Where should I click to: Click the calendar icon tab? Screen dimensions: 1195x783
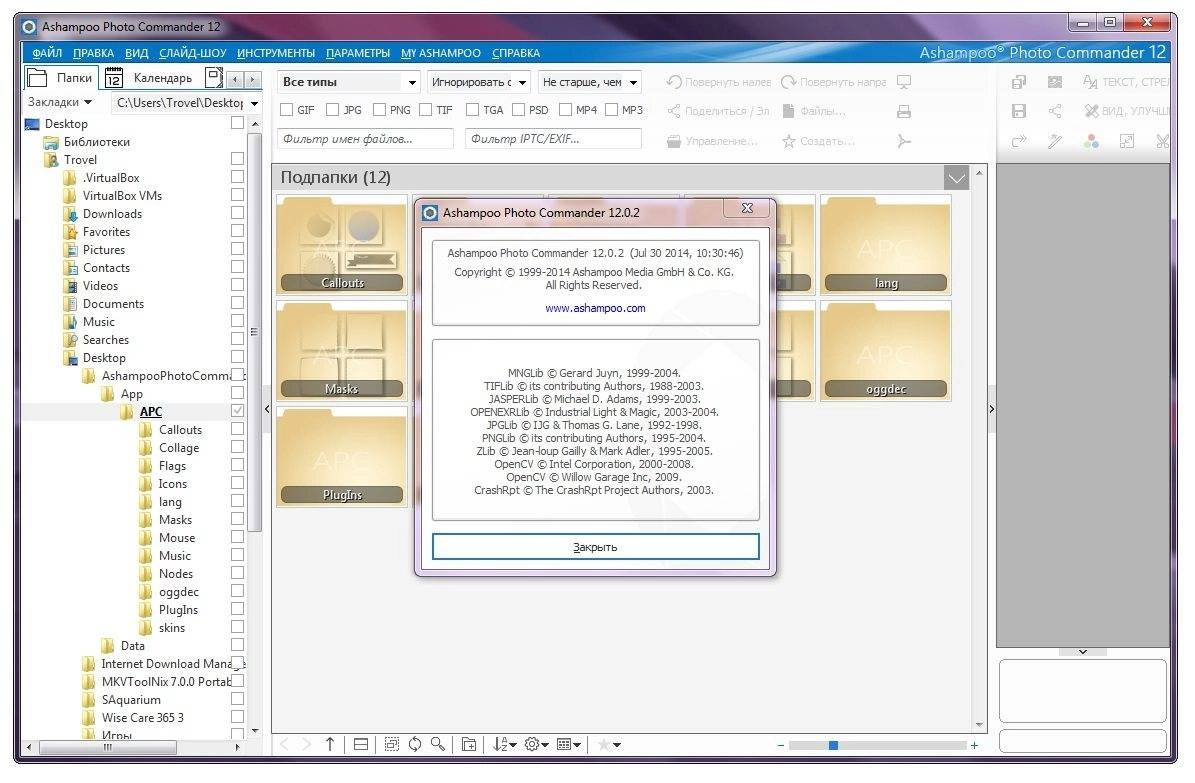[x=114, y=78]
